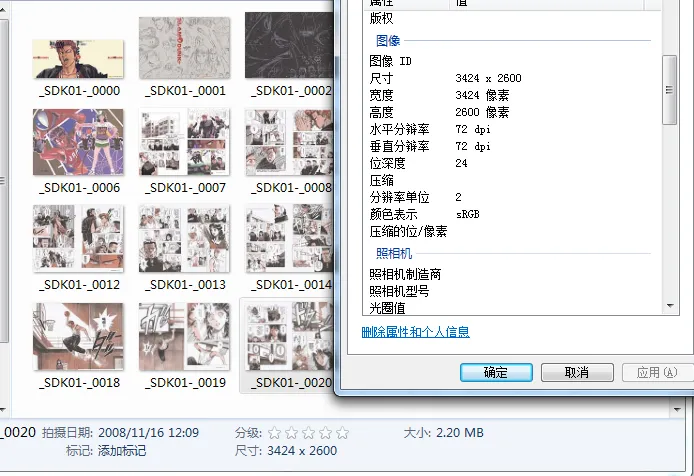
Task: Confirm with the 确定 button
Action: [496, 372]
